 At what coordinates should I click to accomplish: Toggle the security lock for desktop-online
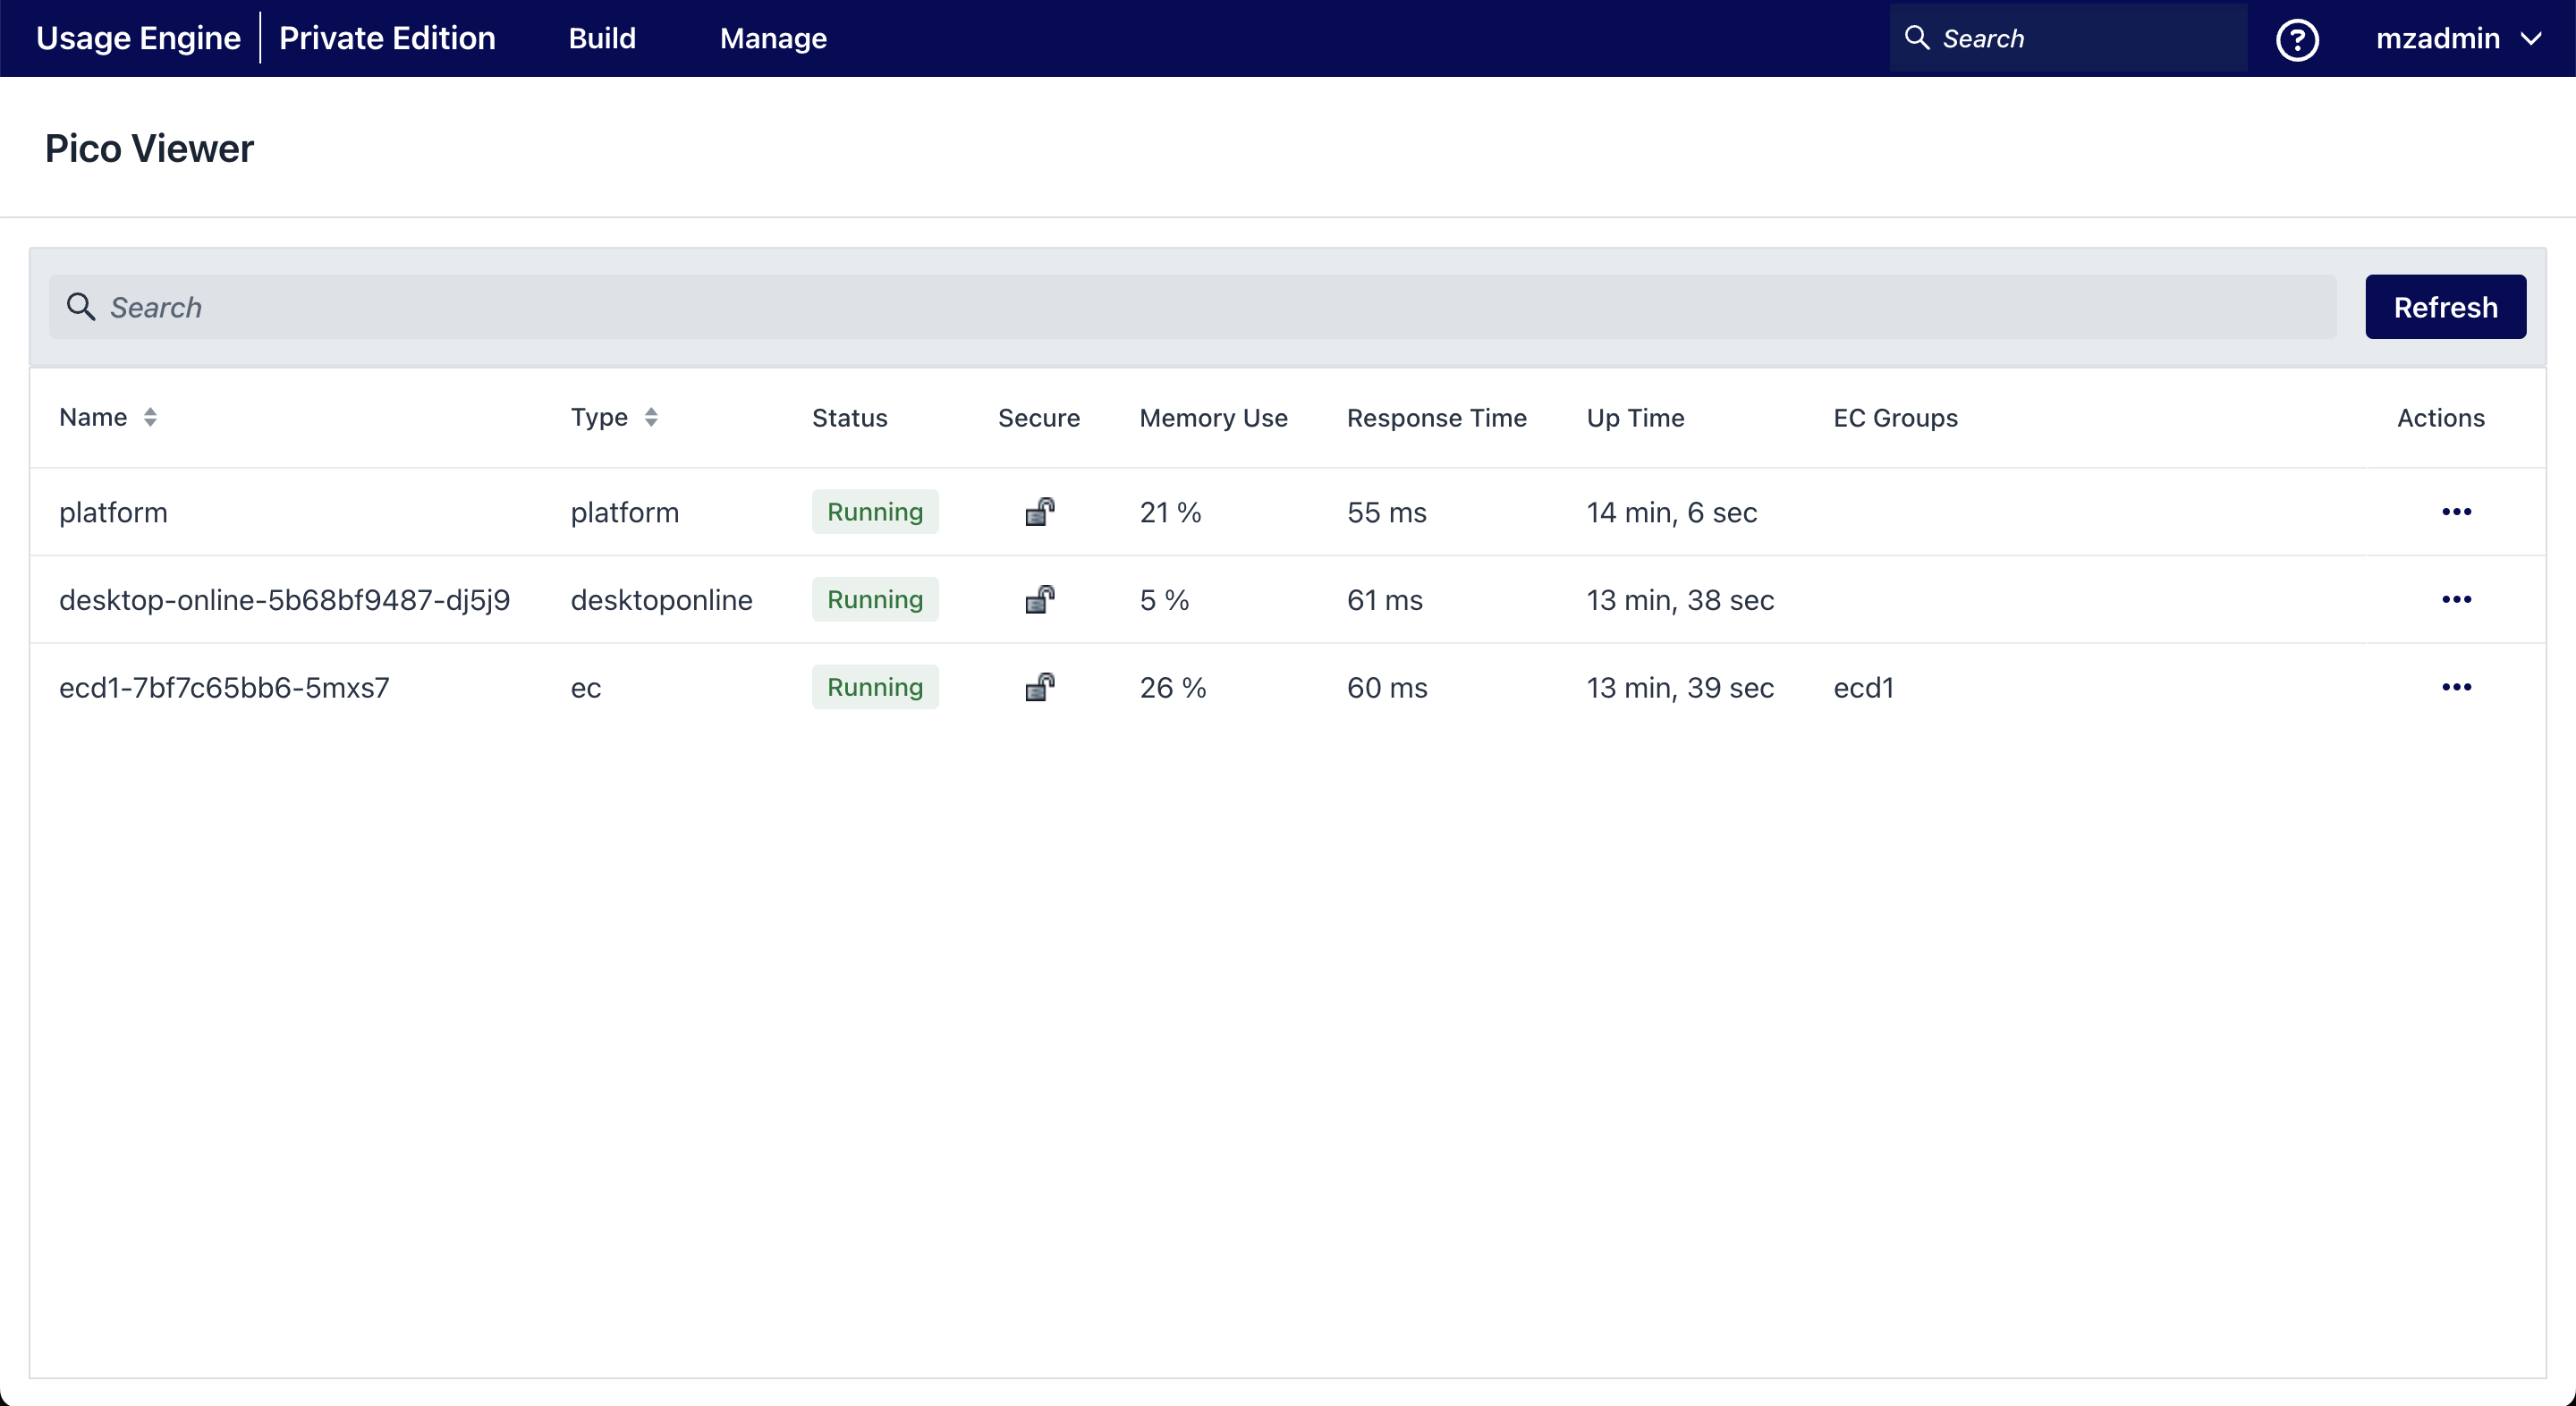[x=1039, y=599]
